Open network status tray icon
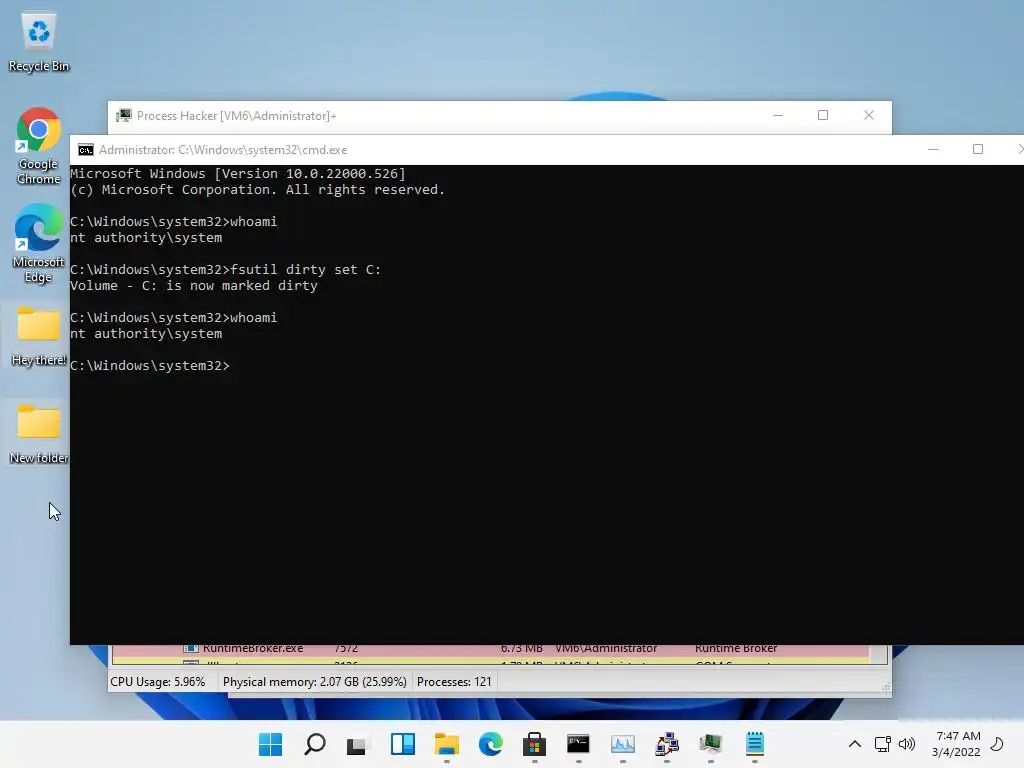1024x768 pixels. [x=882, y=744]
